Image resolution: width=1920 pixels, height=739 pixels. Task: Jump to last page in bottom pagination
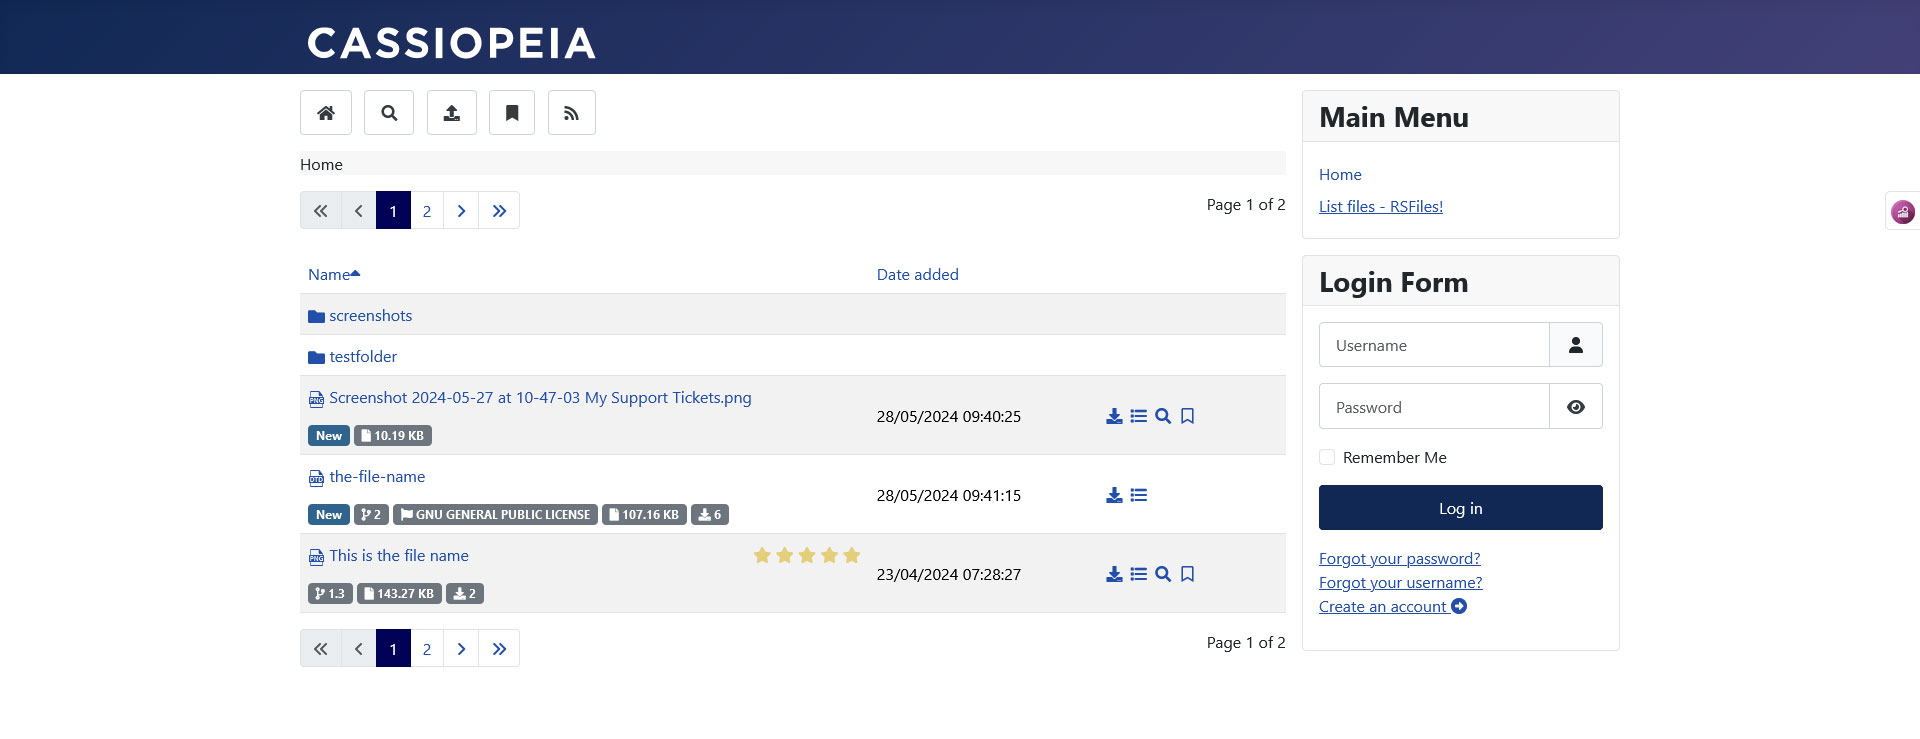click(499, 649)
